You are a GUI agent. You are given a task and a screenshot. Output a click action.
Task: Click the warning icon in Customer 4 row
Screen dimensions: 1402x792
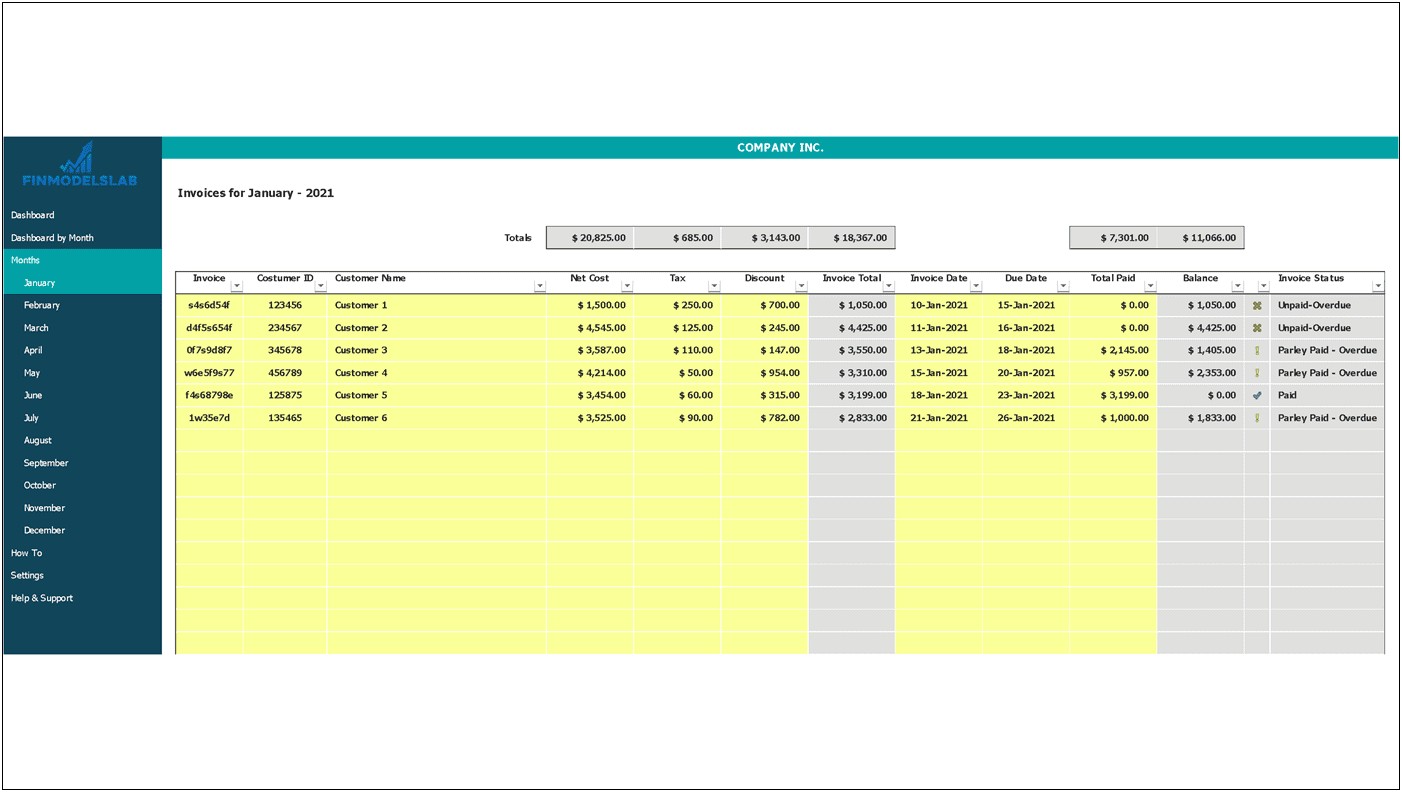tap(1257, 373)
